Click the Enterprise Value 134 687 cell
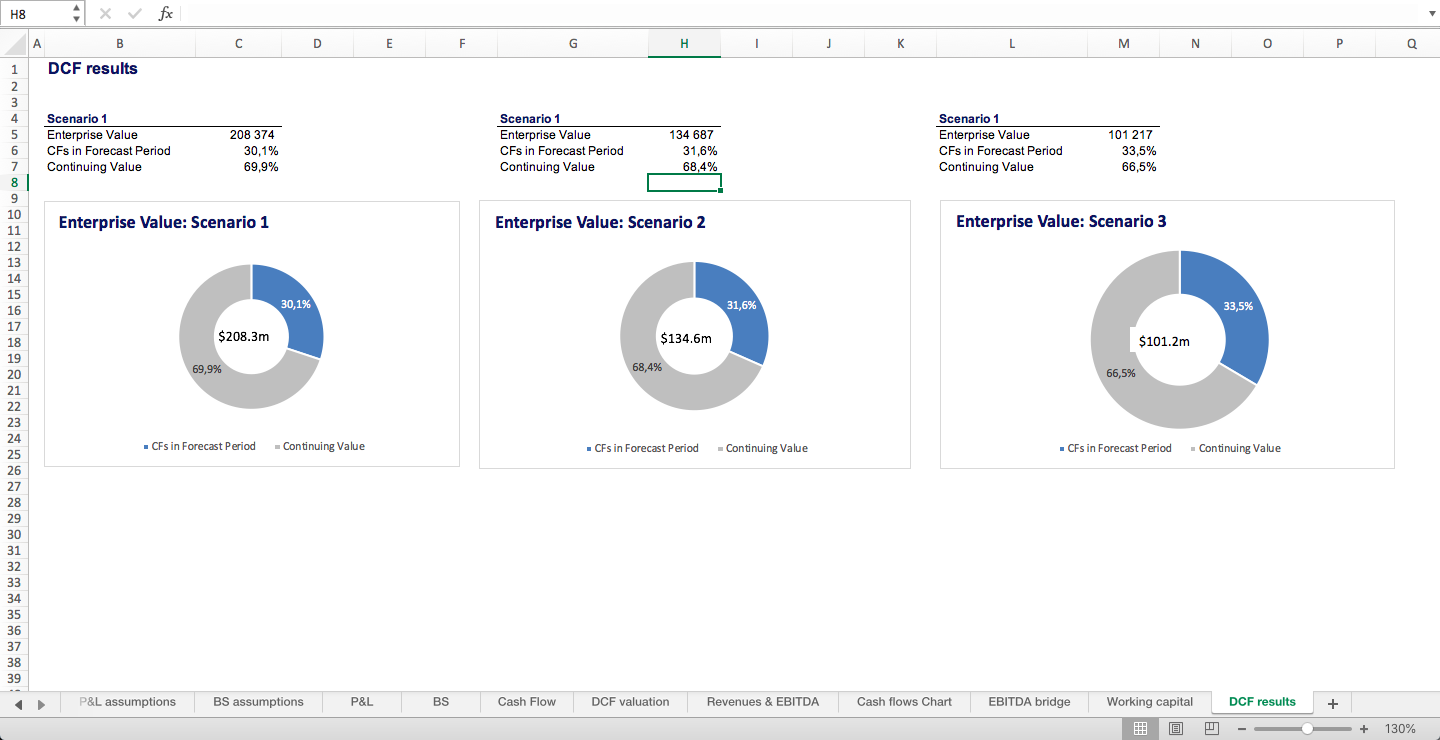The height and width of the screenshot is (740, 1440). tap(684, 135)
